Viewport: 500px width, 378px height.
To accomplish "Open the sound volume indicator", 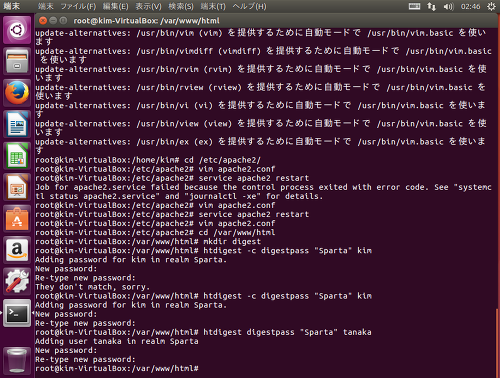I will pos(448,6).
